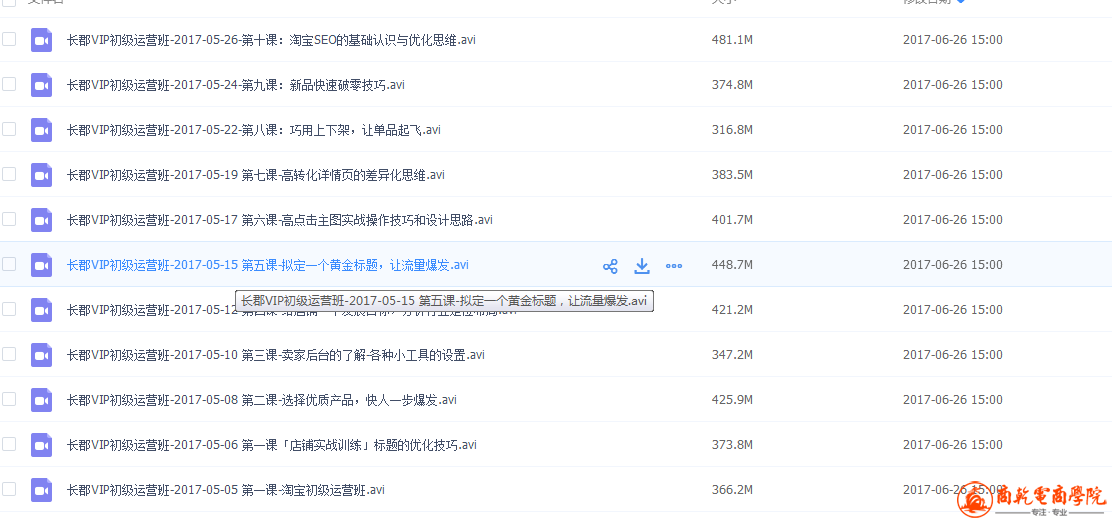
Task: Open file 第九课：新品快速破零技巧.avi
Action: click(x=235, y=85)
